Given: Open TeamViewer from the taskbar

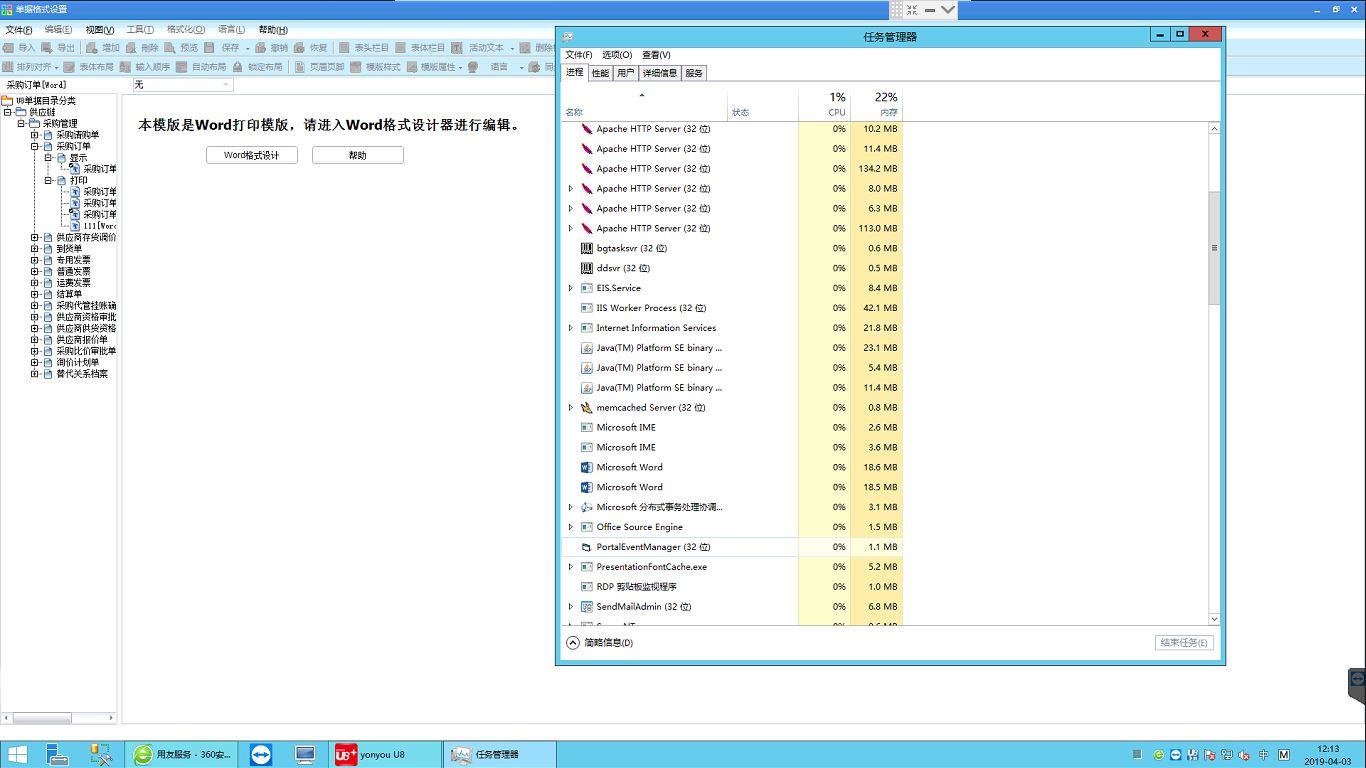Looking at the screenshot, I should coord(261,755).
